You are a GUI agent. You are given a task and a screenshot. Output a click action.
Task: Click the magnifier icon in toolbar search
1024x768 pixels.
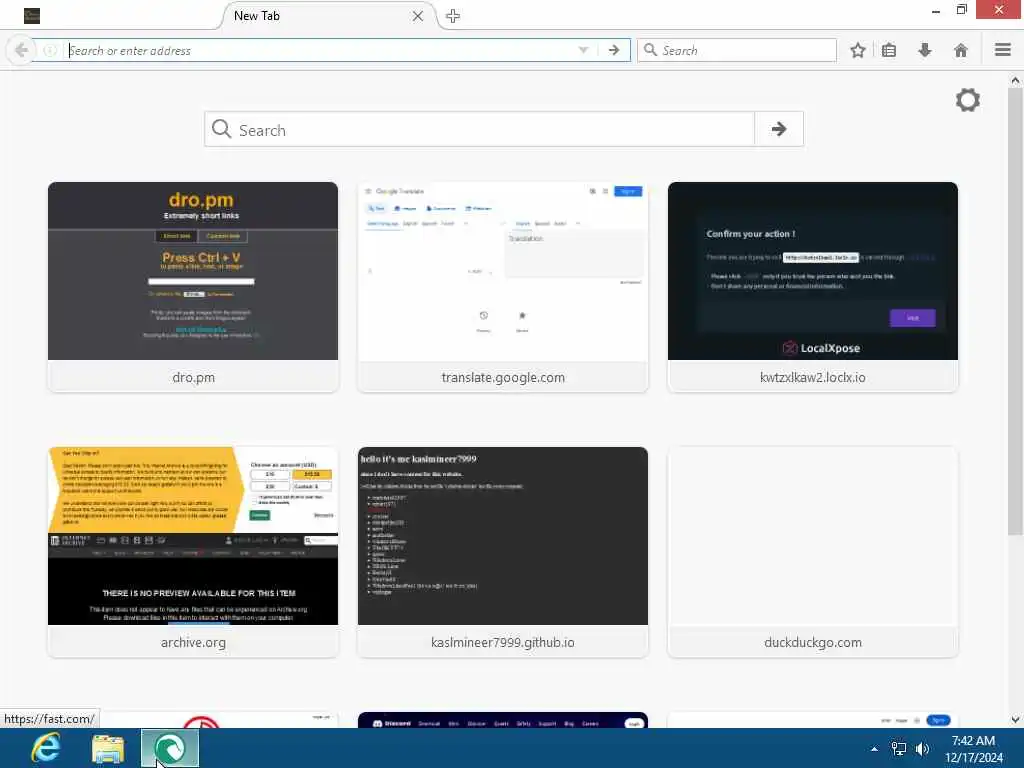pos(650,50)
